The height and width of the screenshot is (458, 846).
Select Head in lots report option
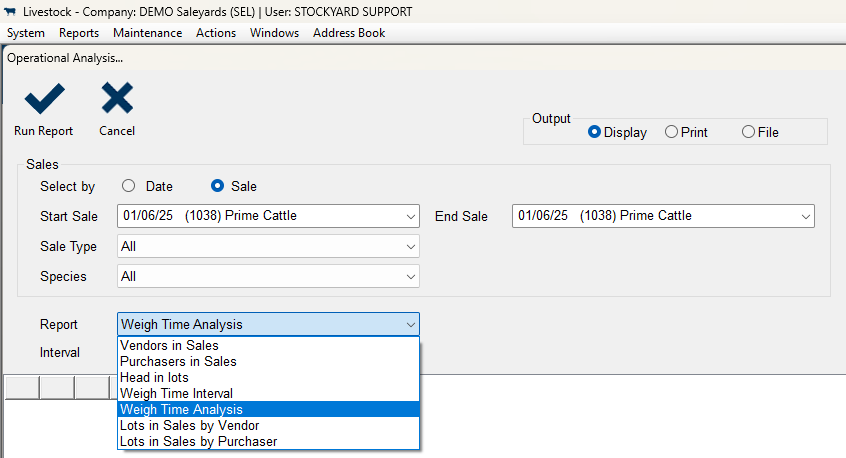[x=268, y=377]
